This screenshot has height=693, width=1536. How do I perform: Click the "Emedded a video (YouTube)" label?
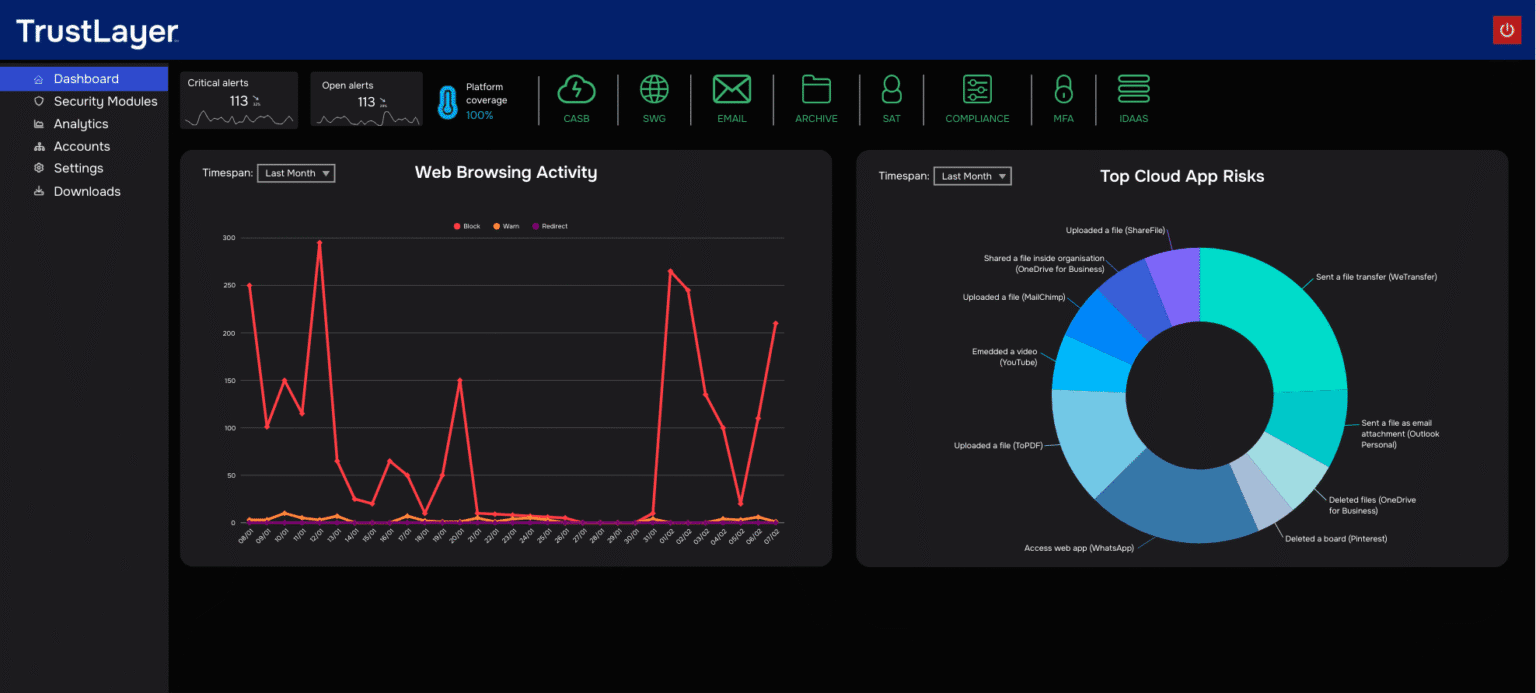(x=1004, y=357)
